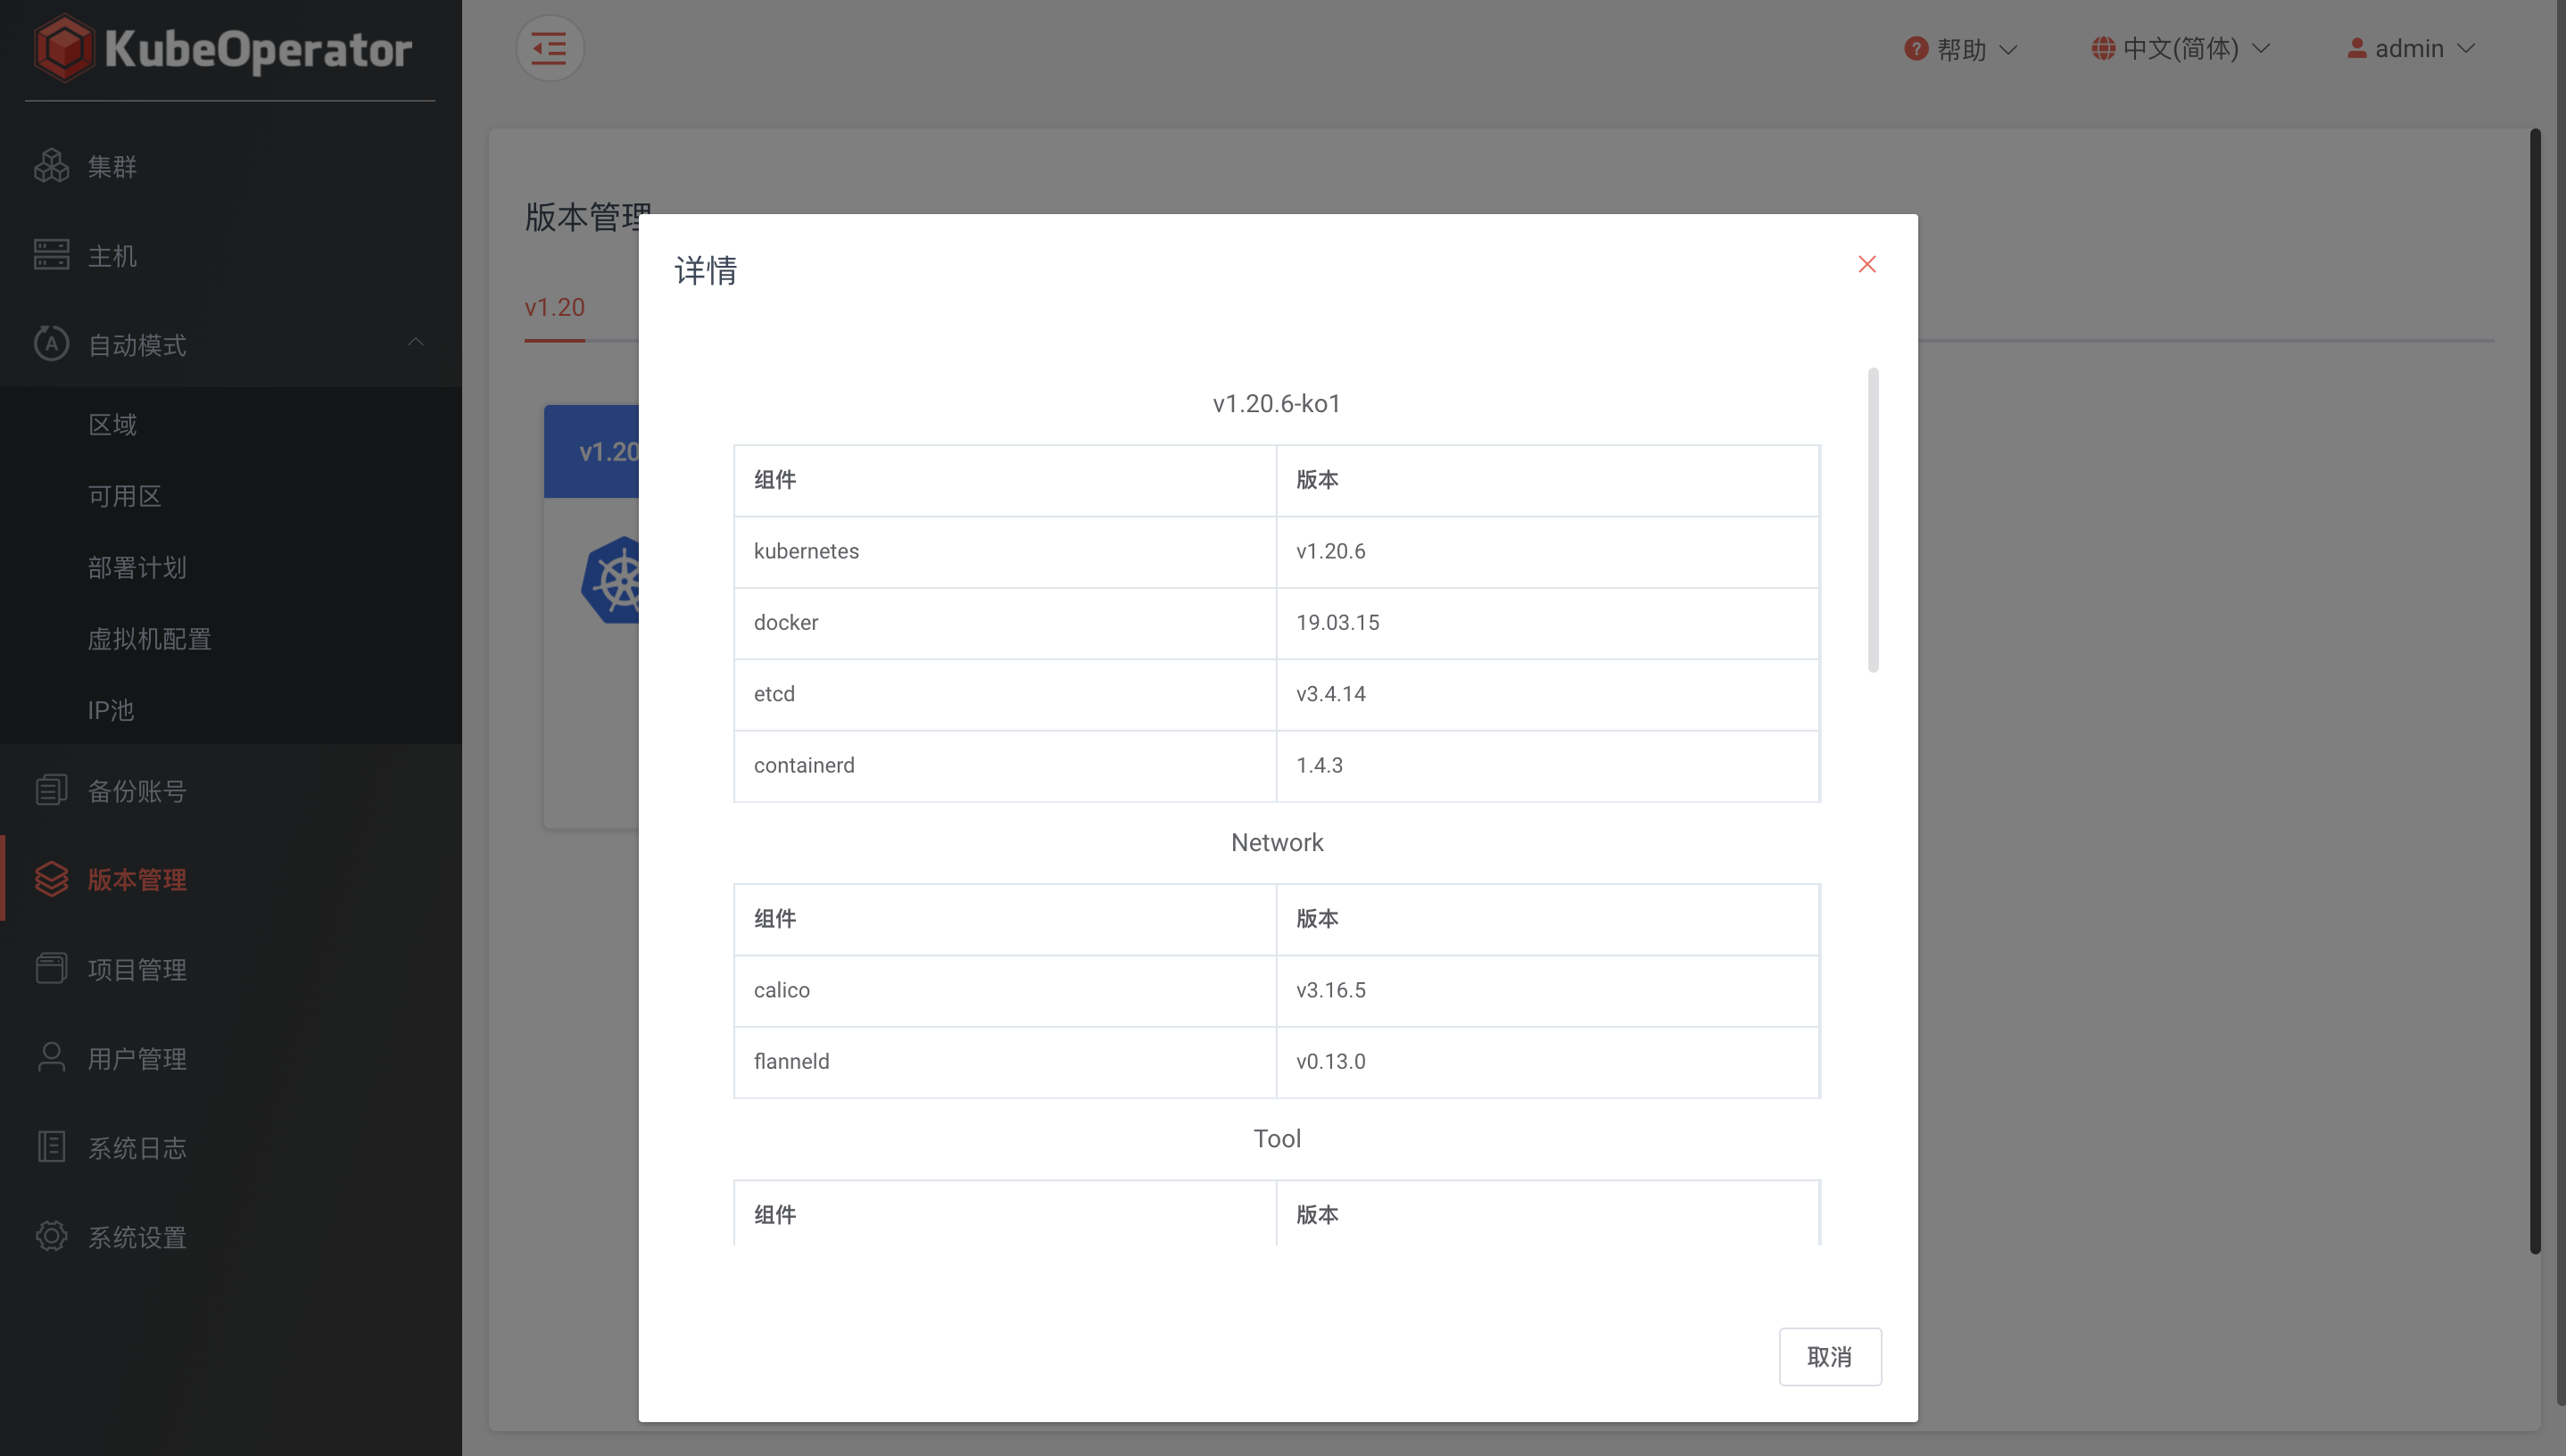Collapse the 自动模式 submenu chevron

[417, 343]
